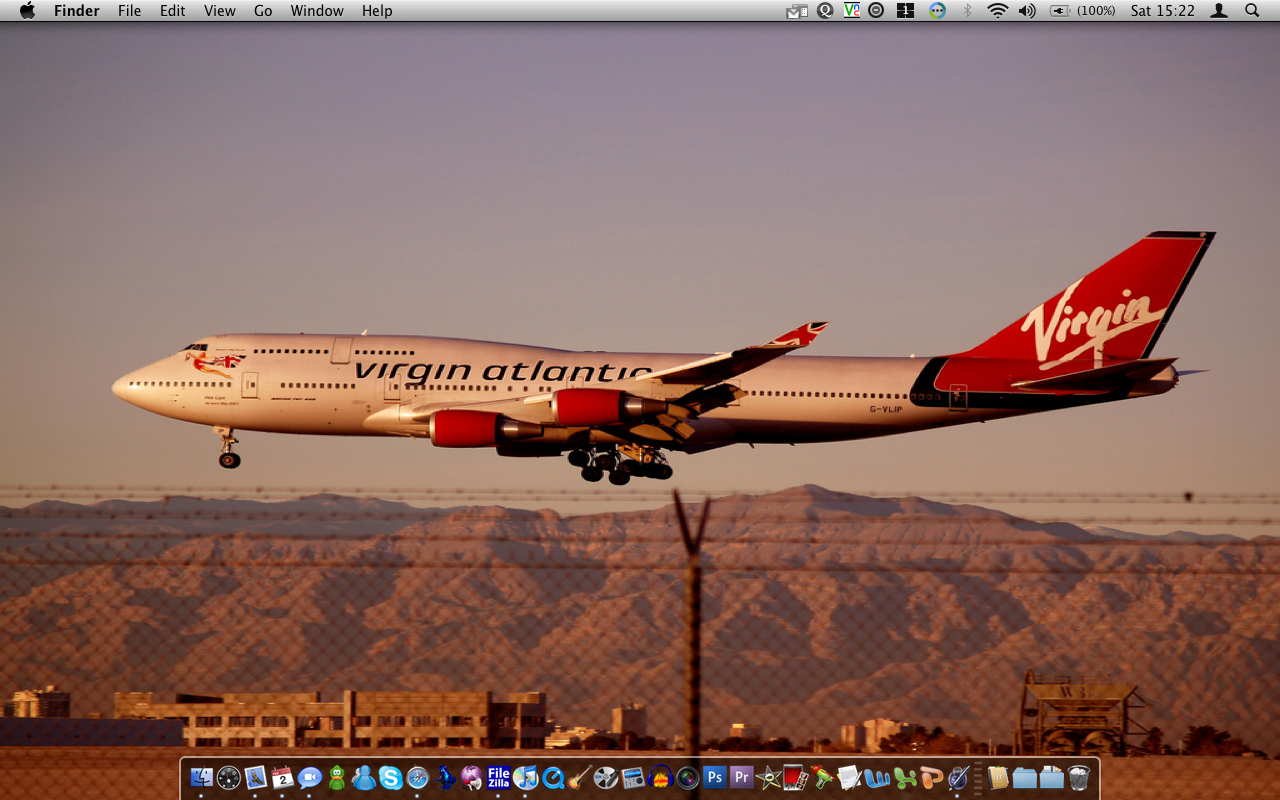Open the Window menu
1280x800 pixels.
pyautogui.click(x=317, y=11)
